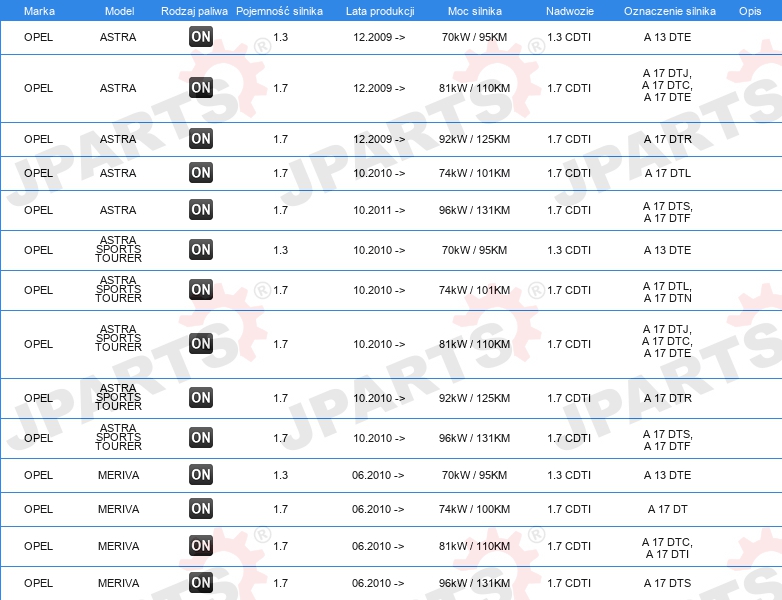Select 'A 17 DTS, A 17 DTF' in Sports Tourer row
782x600 pixels.
point(667,440)
